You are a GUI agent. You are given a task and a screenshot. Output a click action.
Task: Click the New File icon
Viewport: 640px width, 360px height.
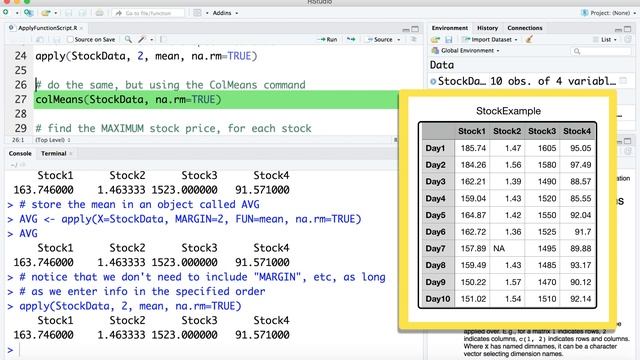[6, 13]
